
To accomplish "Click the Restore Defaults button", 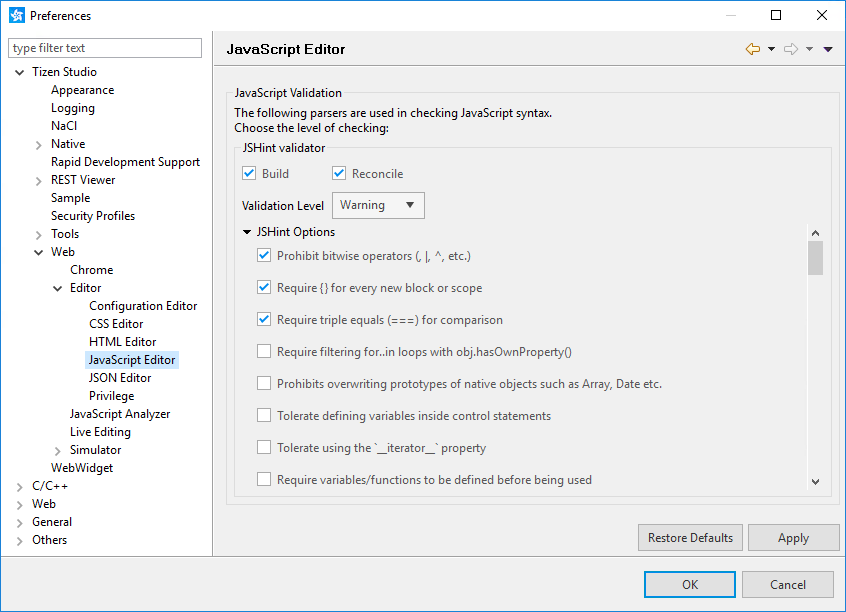I will (x=690, y=537).
